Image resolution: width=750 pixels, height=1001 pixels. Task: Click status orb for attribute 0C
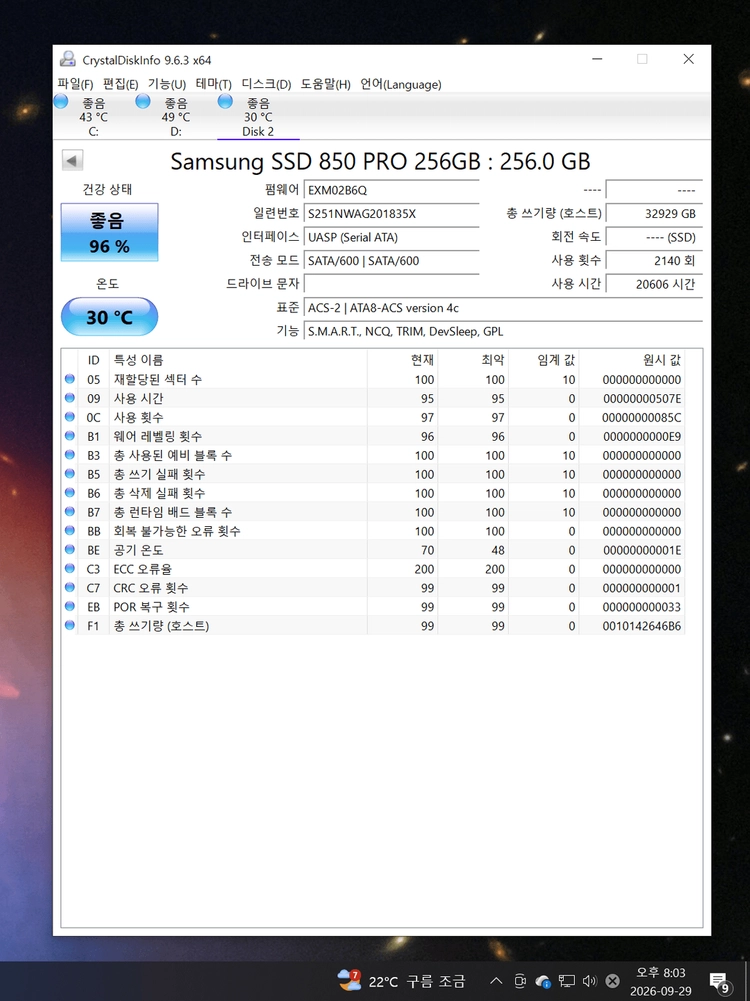(x=70, y=417)
